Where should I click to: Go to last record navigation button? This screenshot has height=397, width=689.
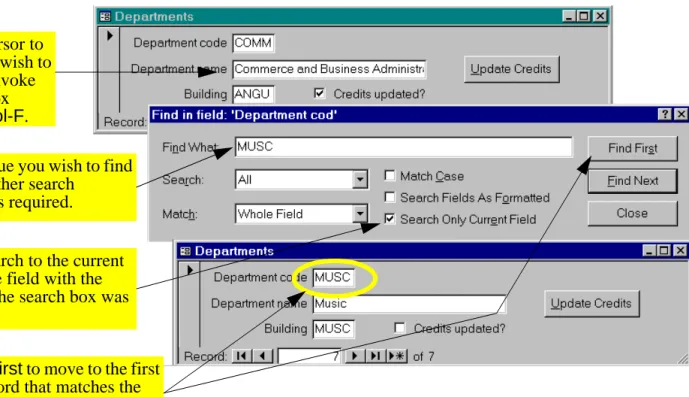(x=375, y=356)
